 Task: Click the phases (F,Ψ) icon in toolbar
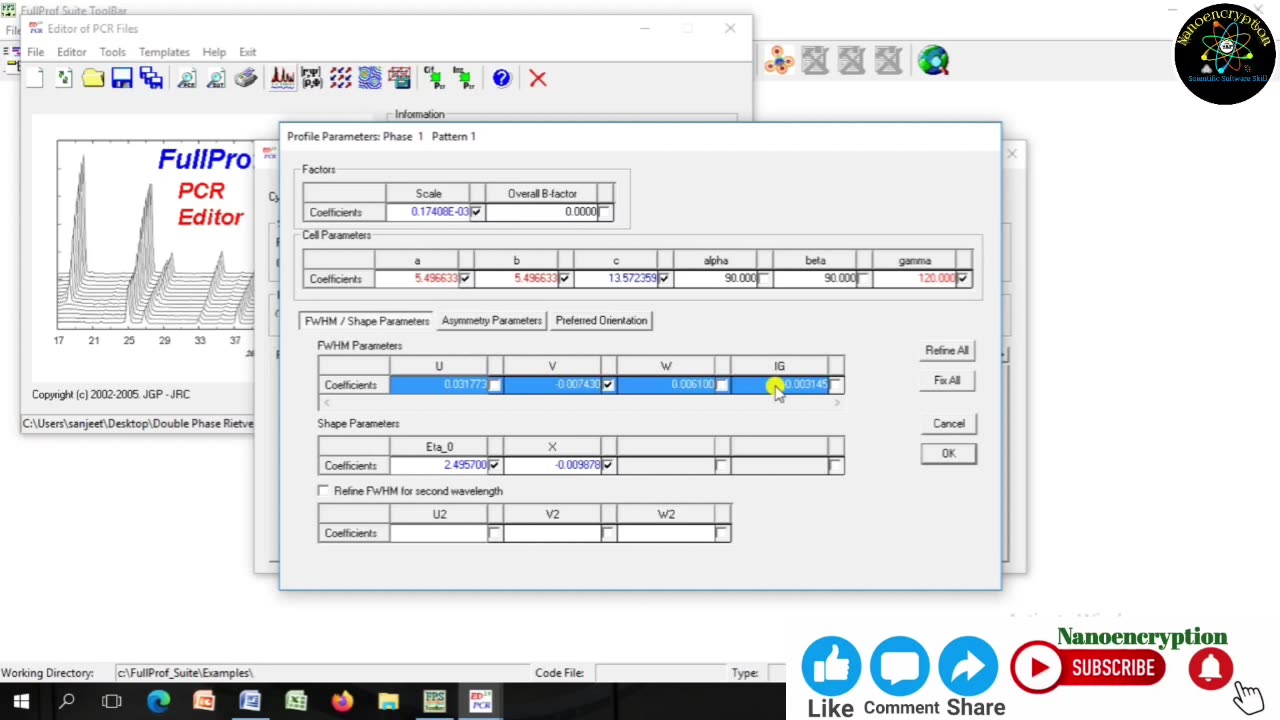311,78
